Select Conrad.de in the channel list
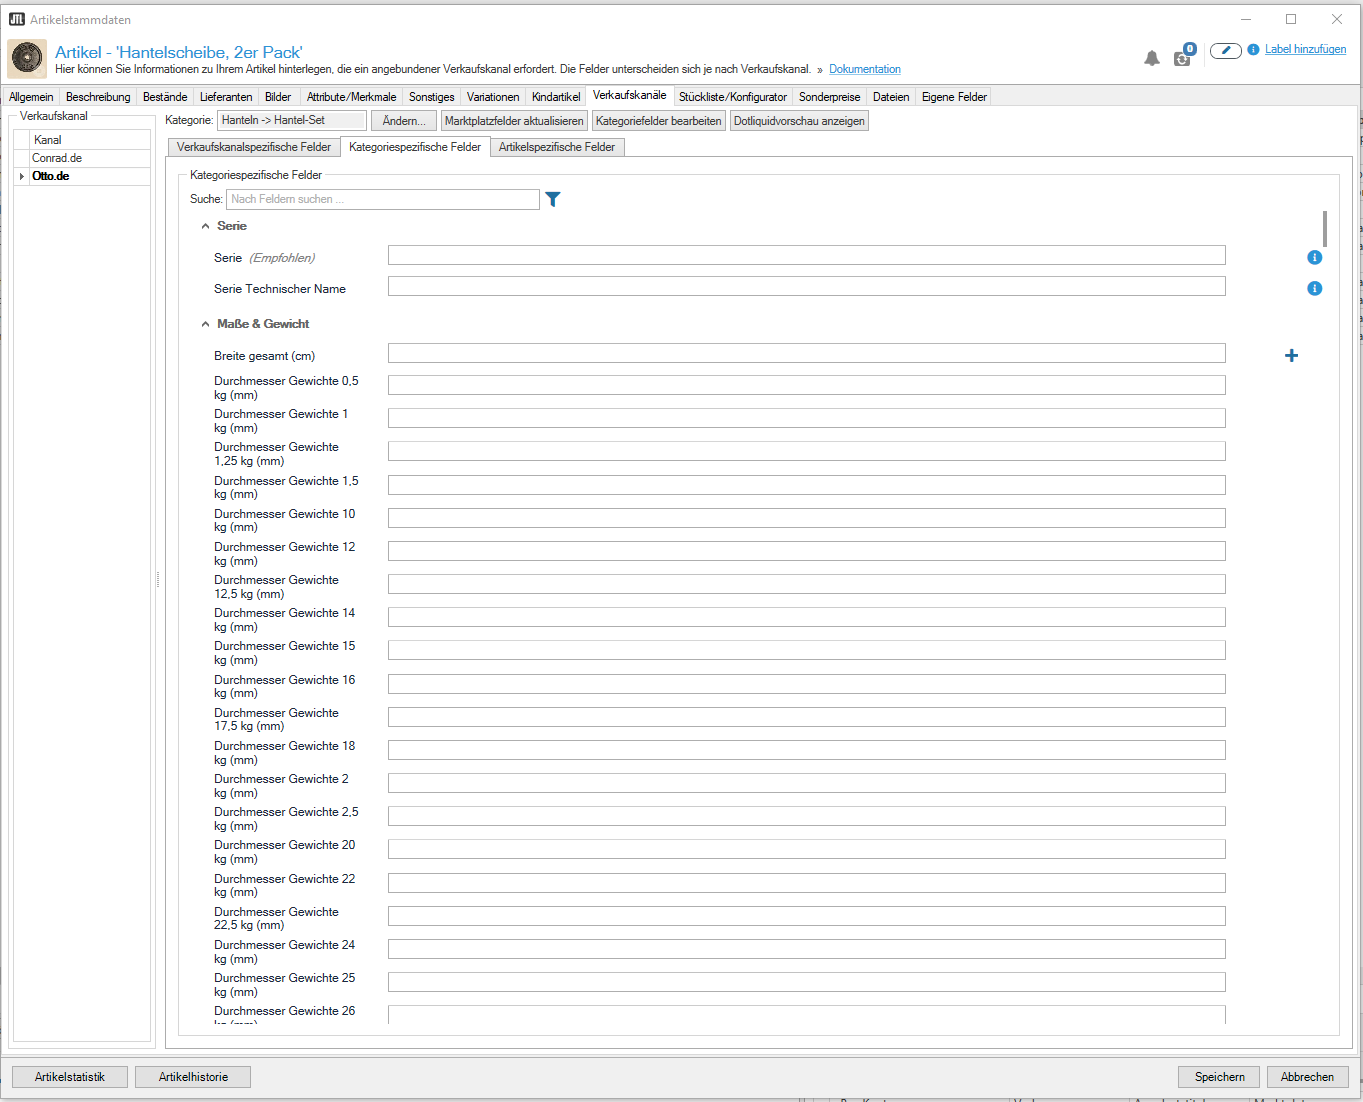 [57, 158]
